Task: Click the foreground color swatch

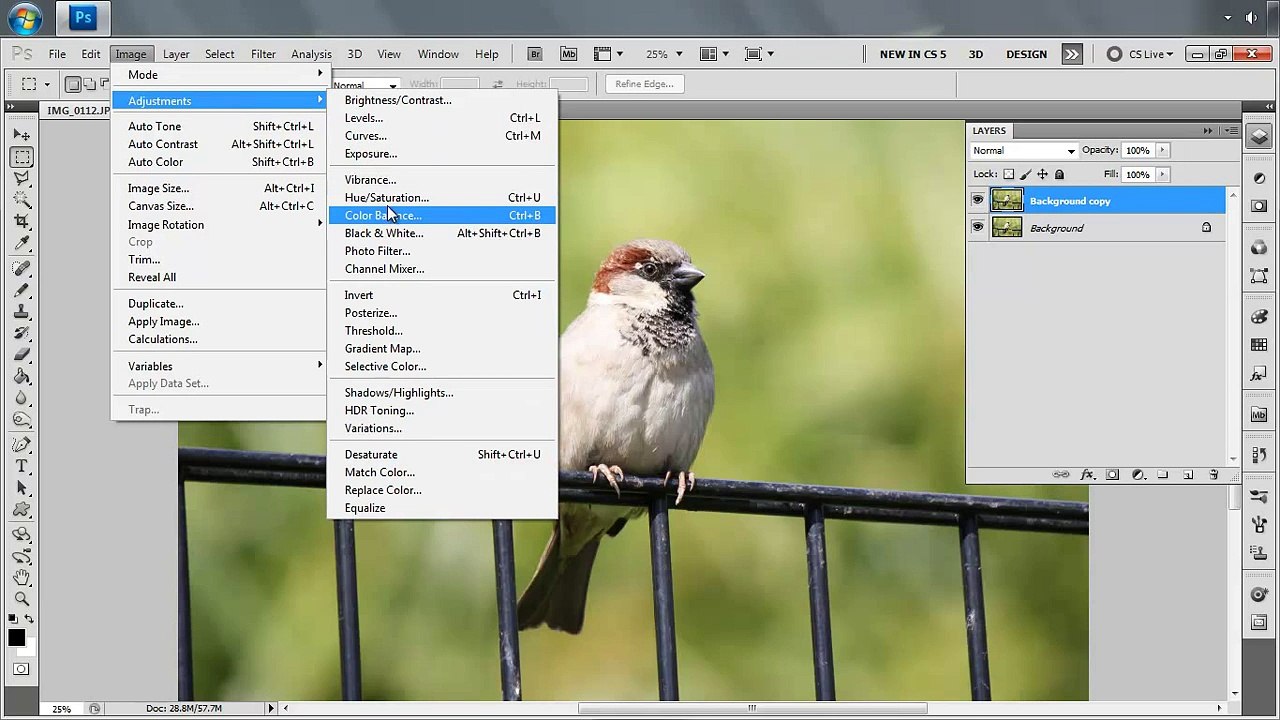Action: 17,637
